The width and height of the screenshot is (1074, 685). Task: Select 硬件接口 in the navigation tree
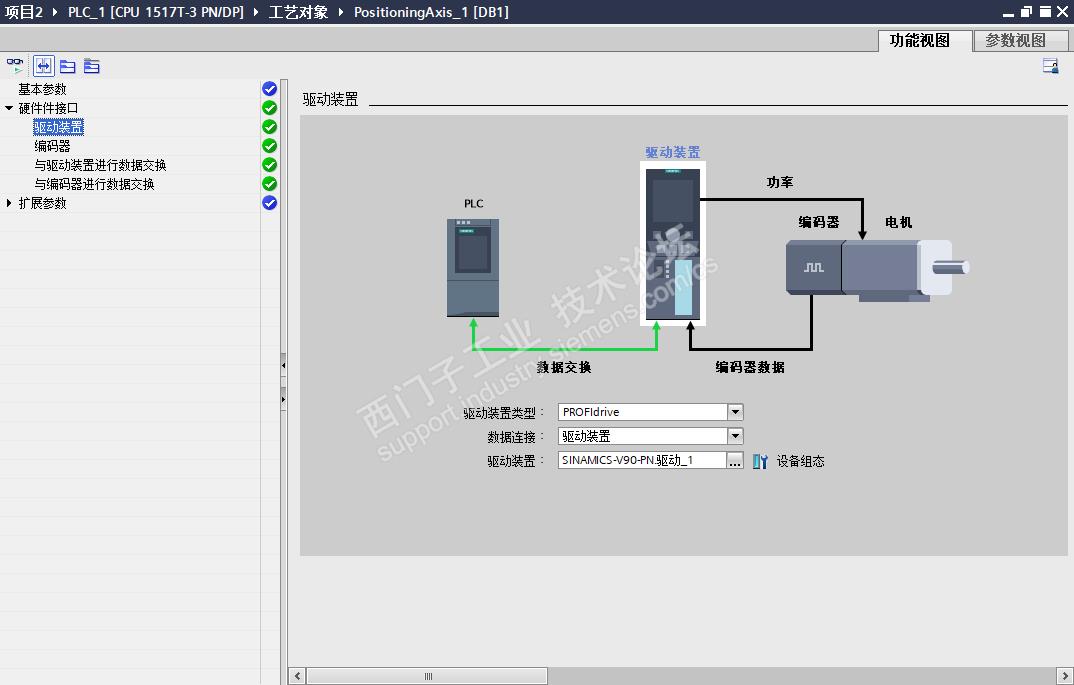point(48,108)
